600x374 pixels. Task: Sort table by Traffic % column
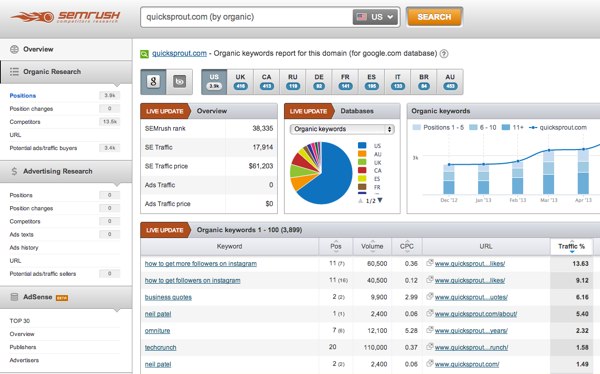[571, 247]
